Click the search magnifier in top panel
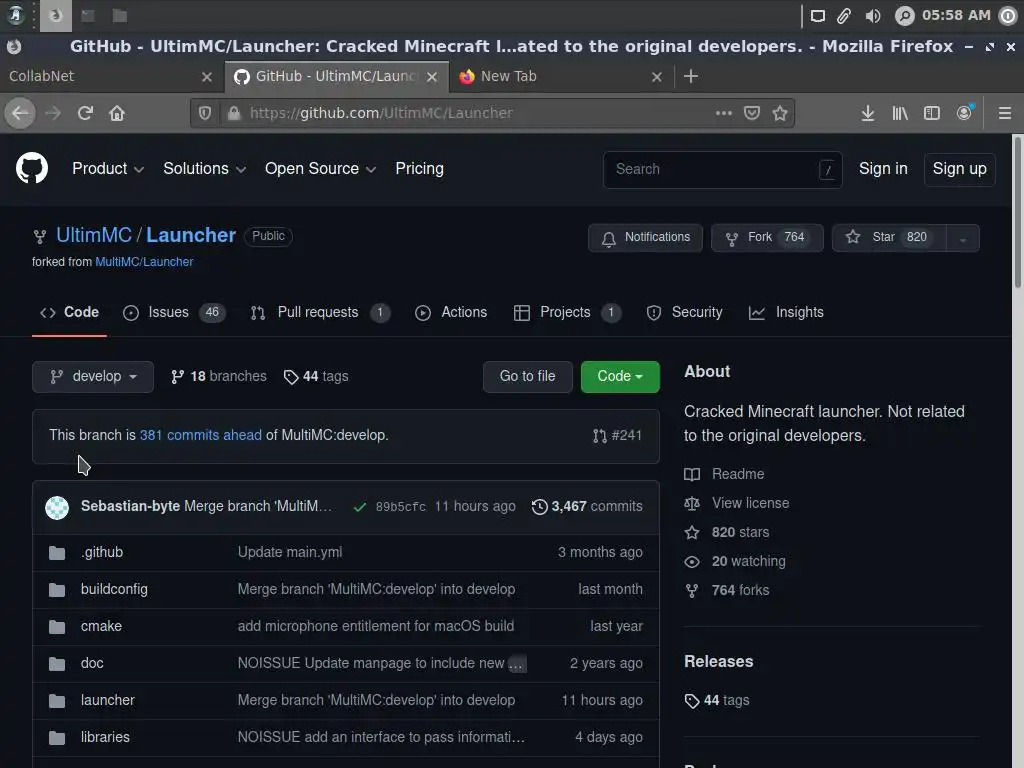Screen dimensions: 1024x768 point(904,16)
